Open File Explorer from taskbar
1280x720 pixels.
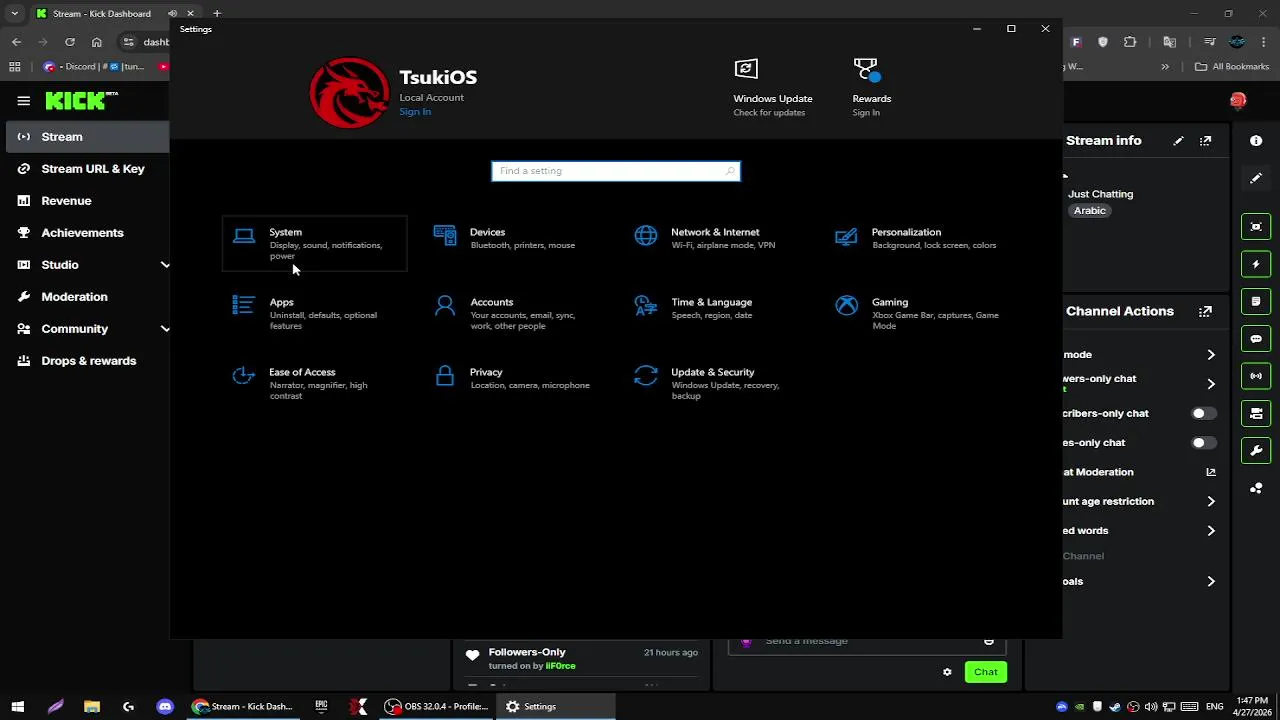tap(92, 707)
